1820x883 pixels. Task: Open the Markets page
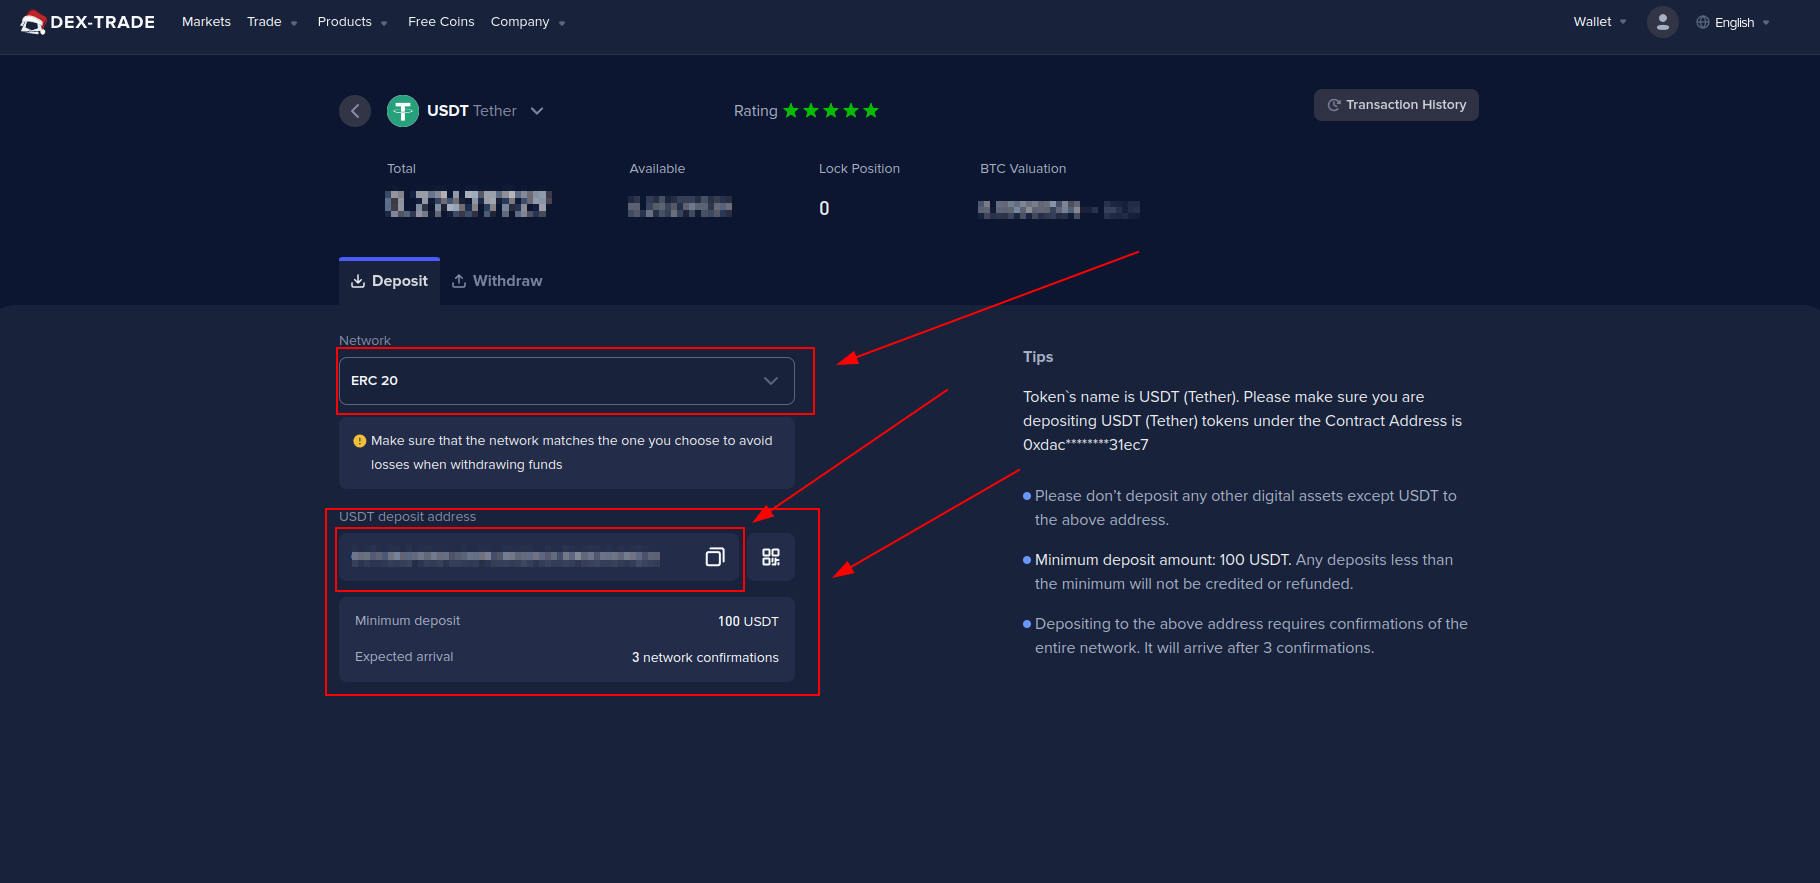(x=206, y=22)
